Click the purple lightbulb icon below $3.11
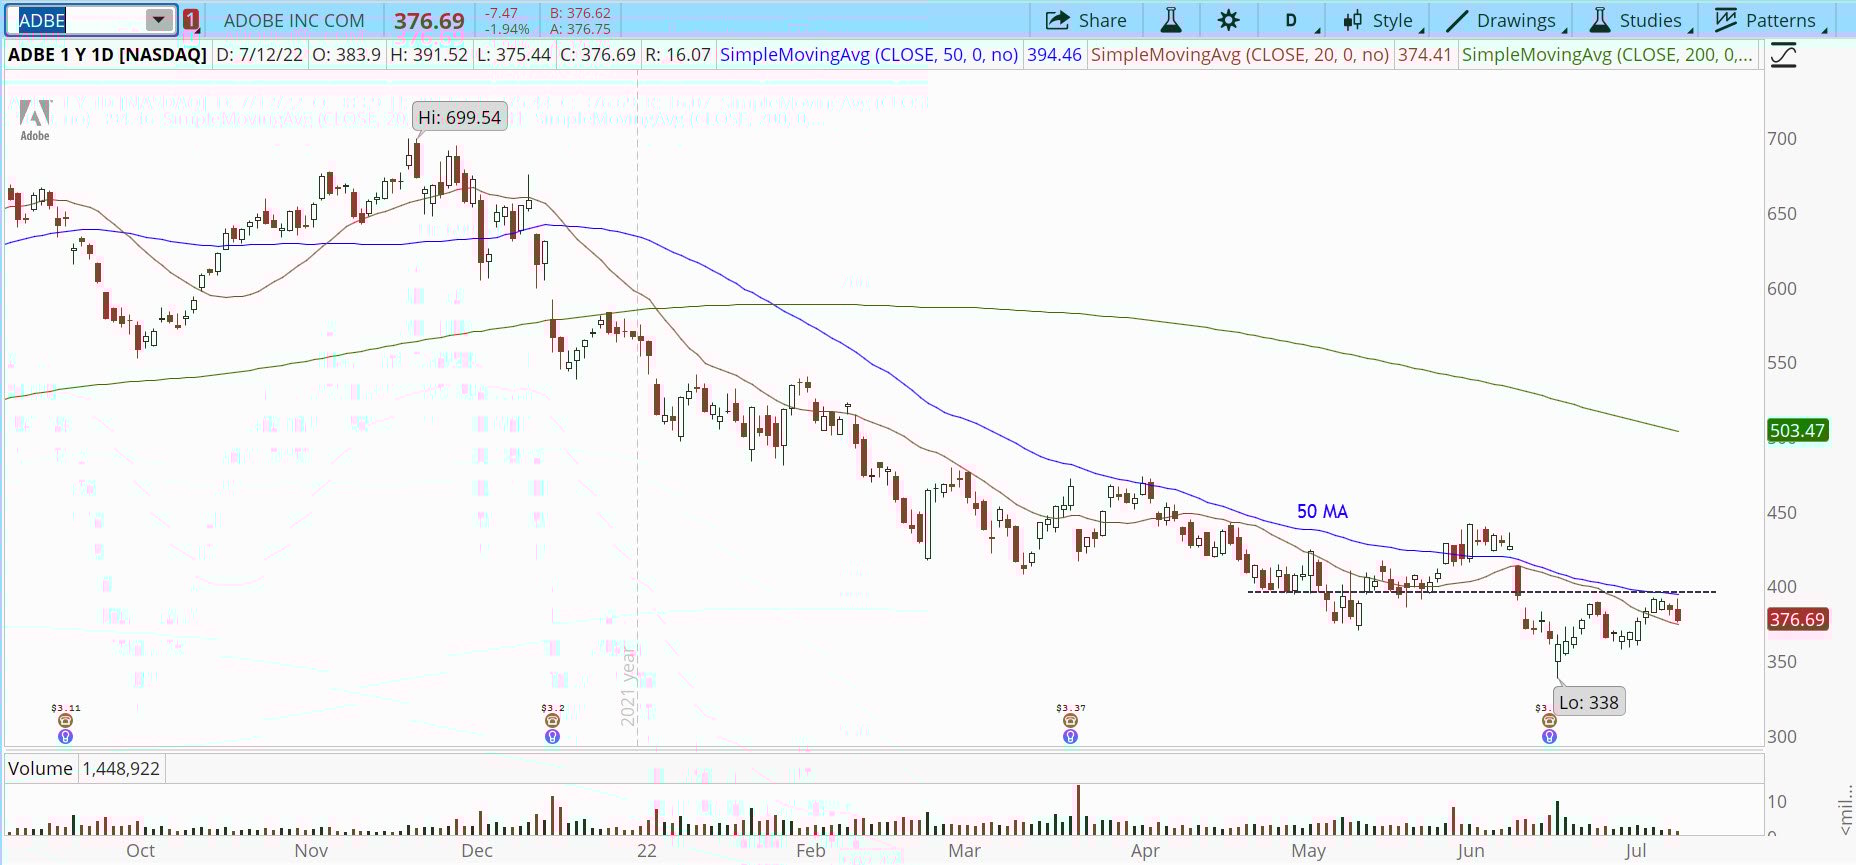The width and height of the screenshot is (1856, 865). coord(65,736)
